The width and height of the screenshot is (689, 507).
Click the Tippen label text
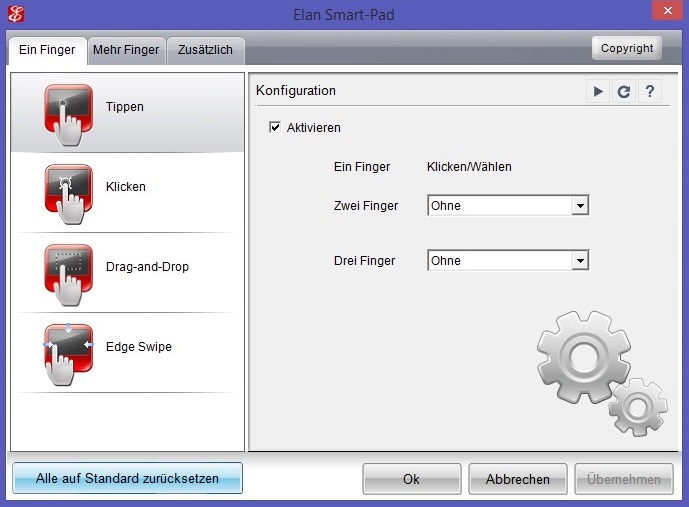[125, 107]
